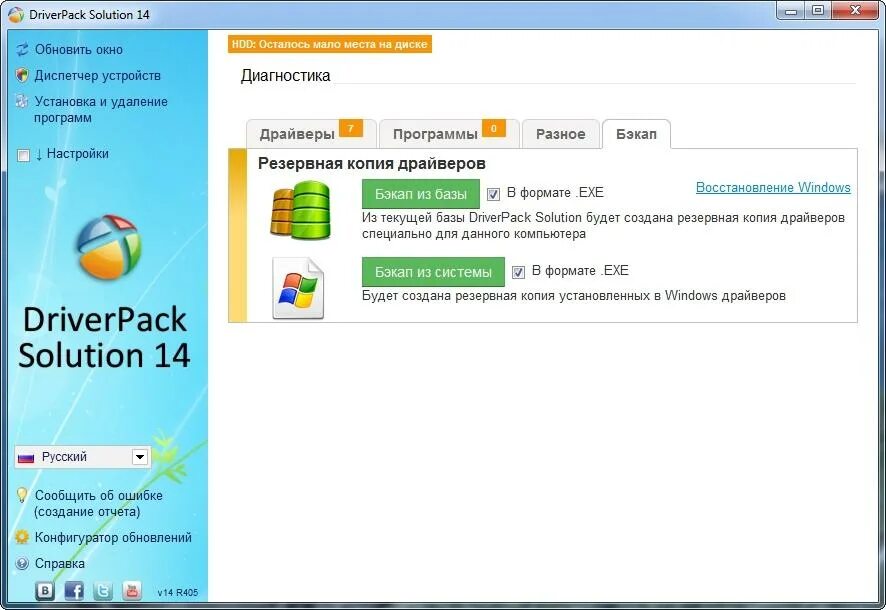Click the DriverPack title bar app icon
This screenshot has width=886, height=610.
coord(16,14)
